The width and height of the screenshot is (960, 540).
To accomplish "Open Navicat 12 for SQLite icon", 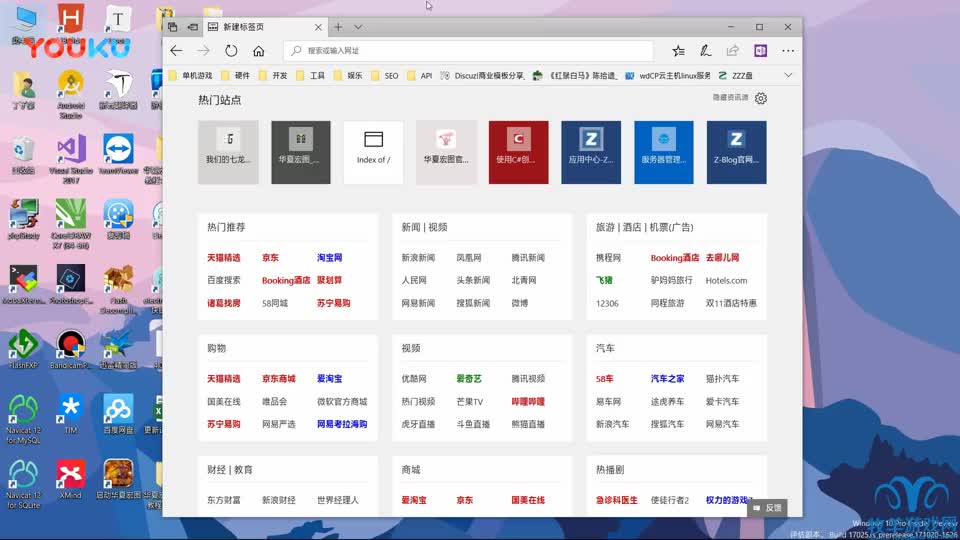I will click(23, 484).
